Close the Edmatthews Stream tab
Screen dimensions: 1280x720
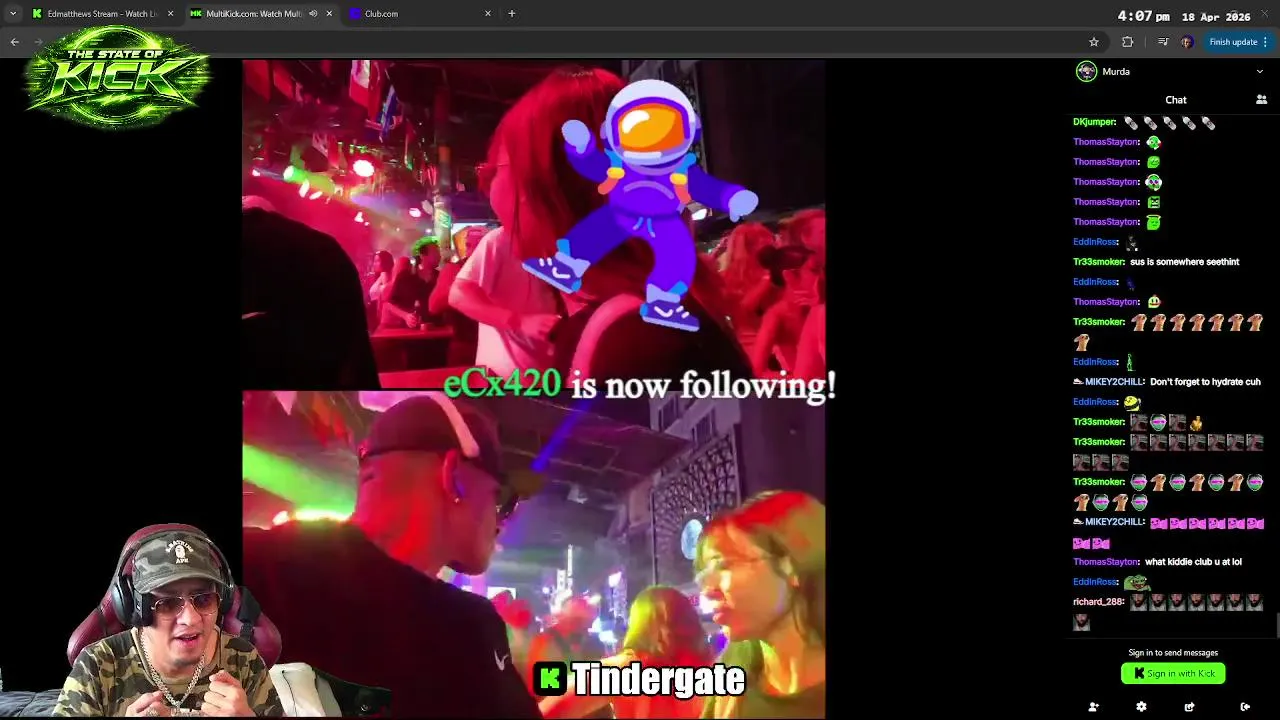(170, 13)
